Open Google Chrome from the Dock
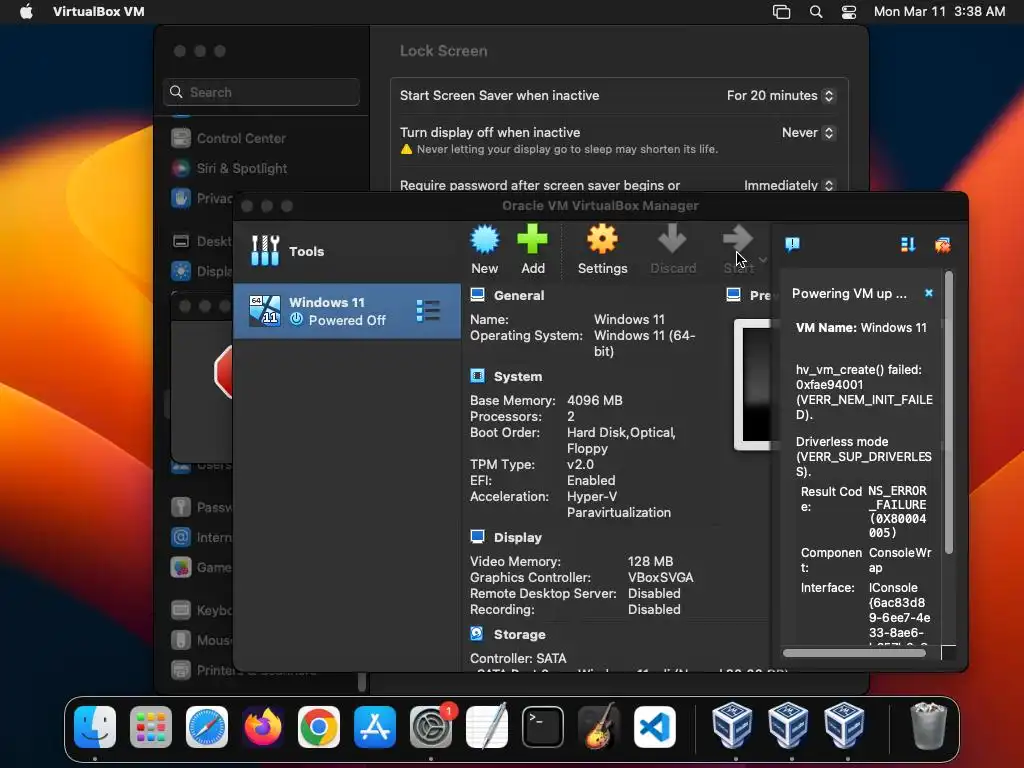Screen dimensions: 1024x768 pyautogui.click(x=319, y=727)
